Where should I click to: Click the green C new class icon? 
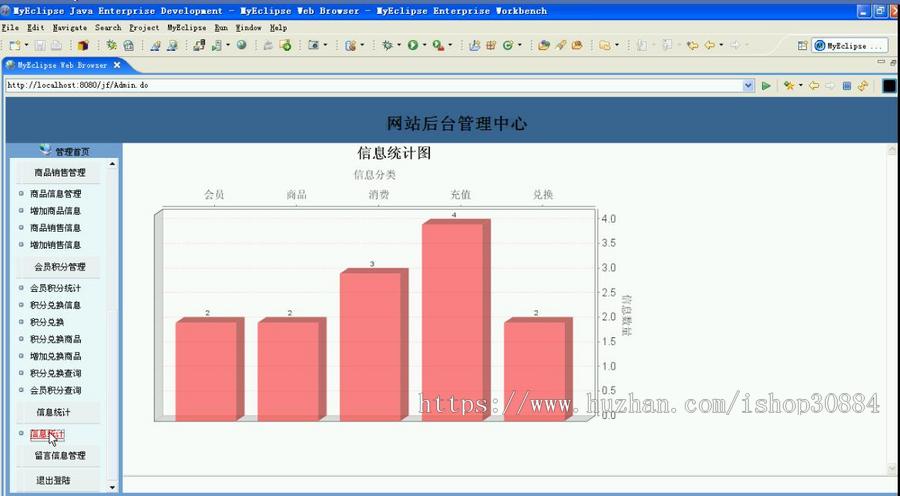(507, 45)
